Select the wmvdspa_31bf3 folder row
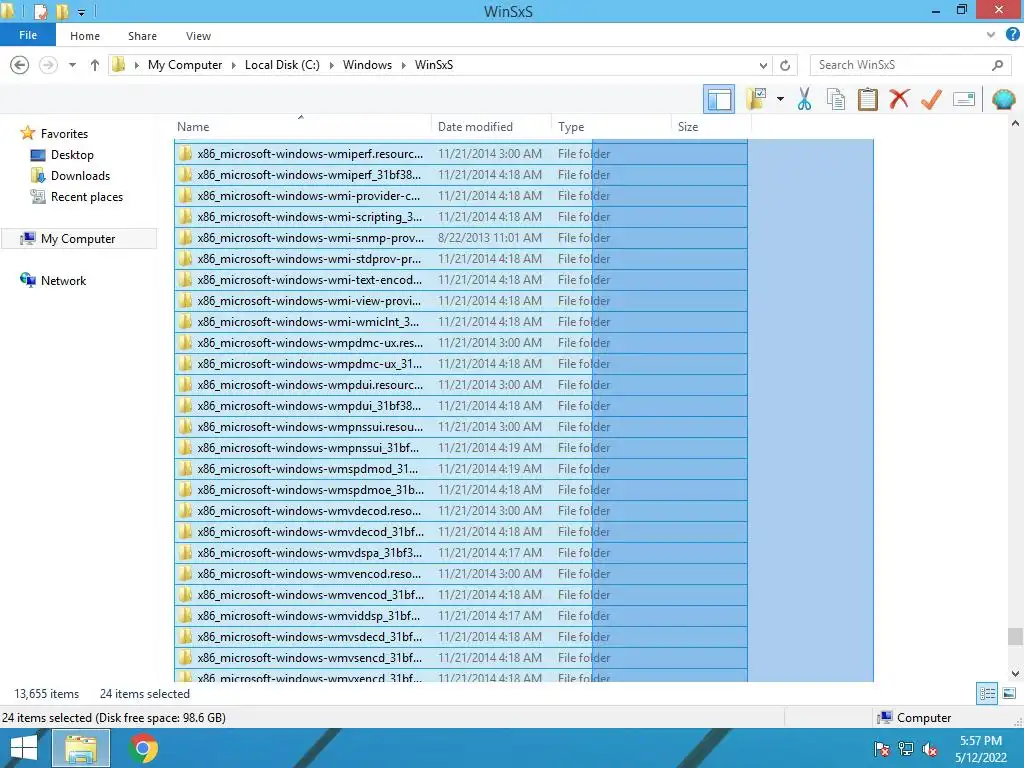The width and height of the screenshot is (1024, 768). [x=461, y=552]
